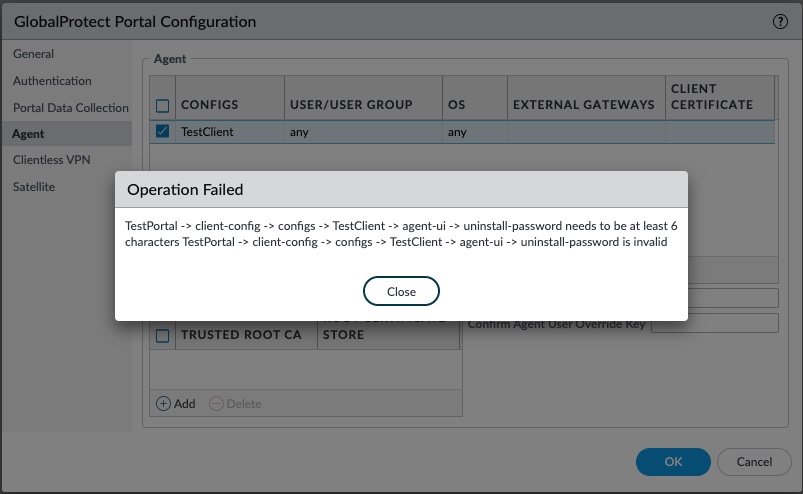Close the Operation Failed dialog
The image size is (803, 494).
click(x=401, y=291)
